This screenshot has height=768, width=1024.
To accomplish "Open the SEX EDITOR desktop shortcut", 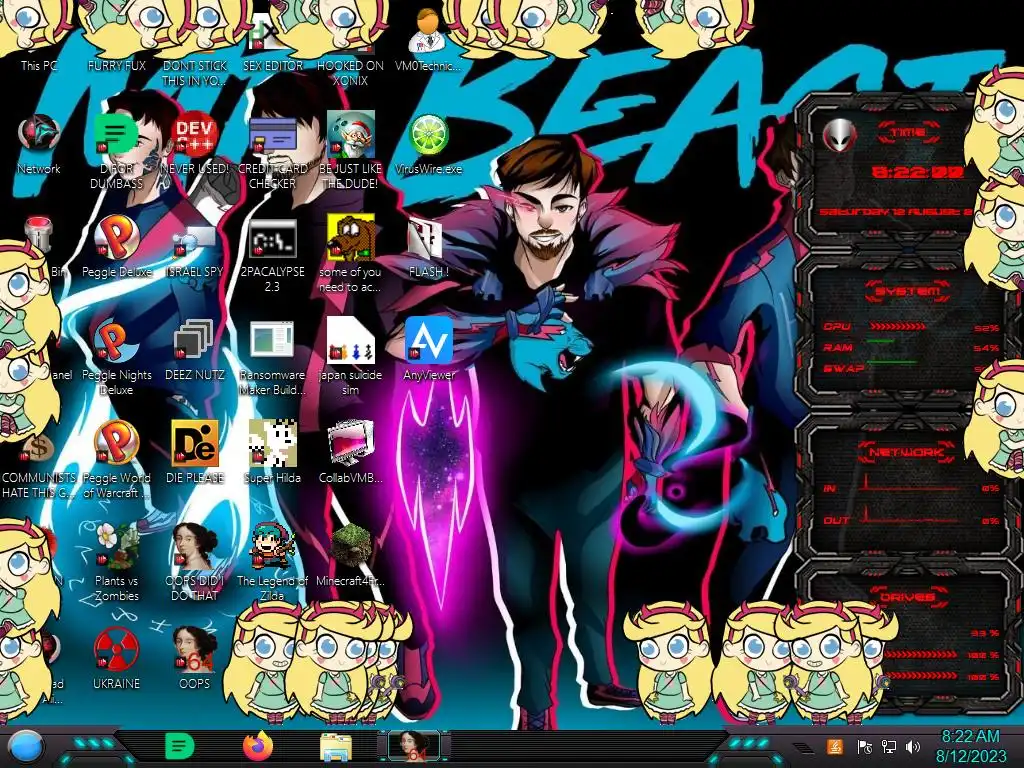I will pos(272,39).
